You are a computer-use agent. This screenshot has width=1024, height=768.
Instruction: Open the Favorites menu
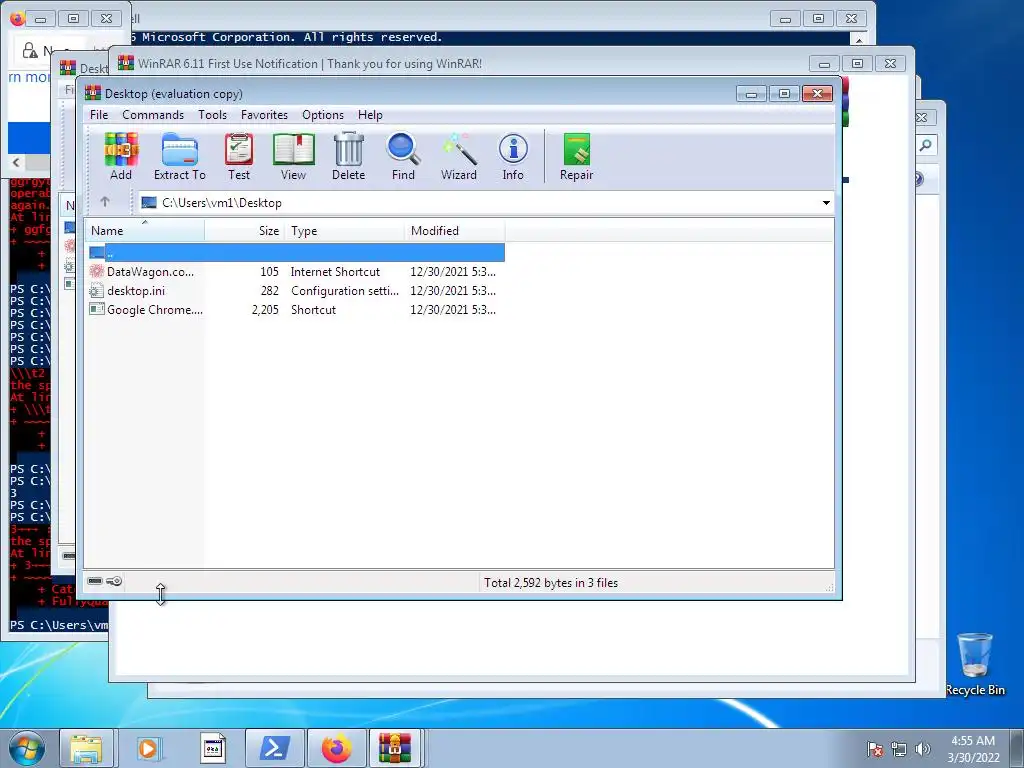point(264,115)
